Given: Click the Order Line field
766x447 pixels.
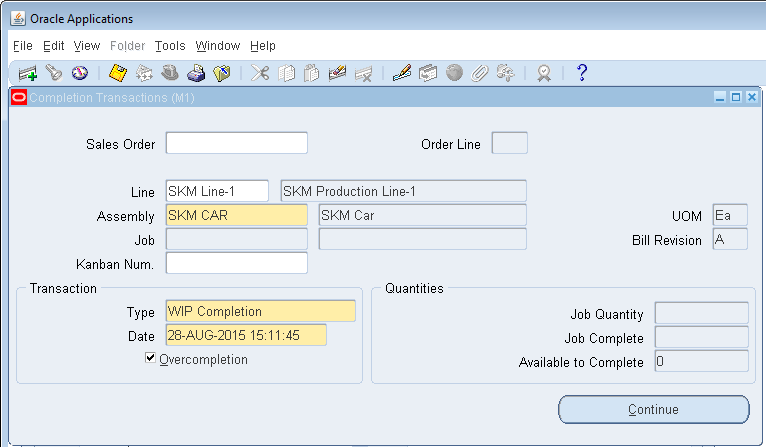Looking at the screenshot, I should pos(510,143).
